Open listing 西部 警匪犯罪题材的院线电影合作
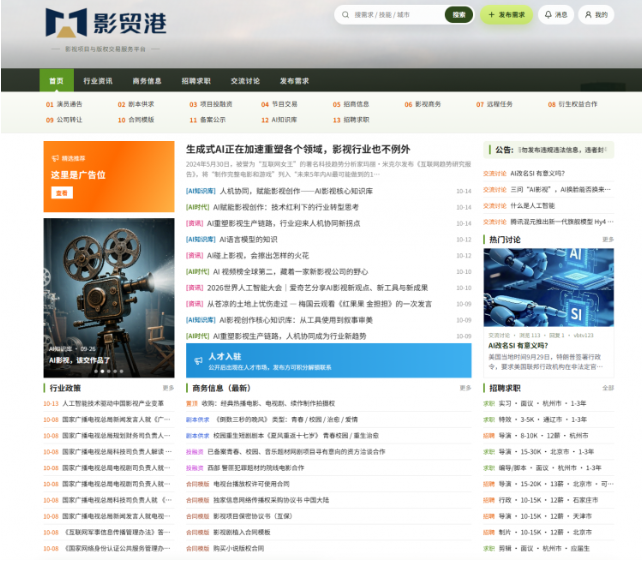This screenshot has height=569, width=642. (x=256, y=467)
